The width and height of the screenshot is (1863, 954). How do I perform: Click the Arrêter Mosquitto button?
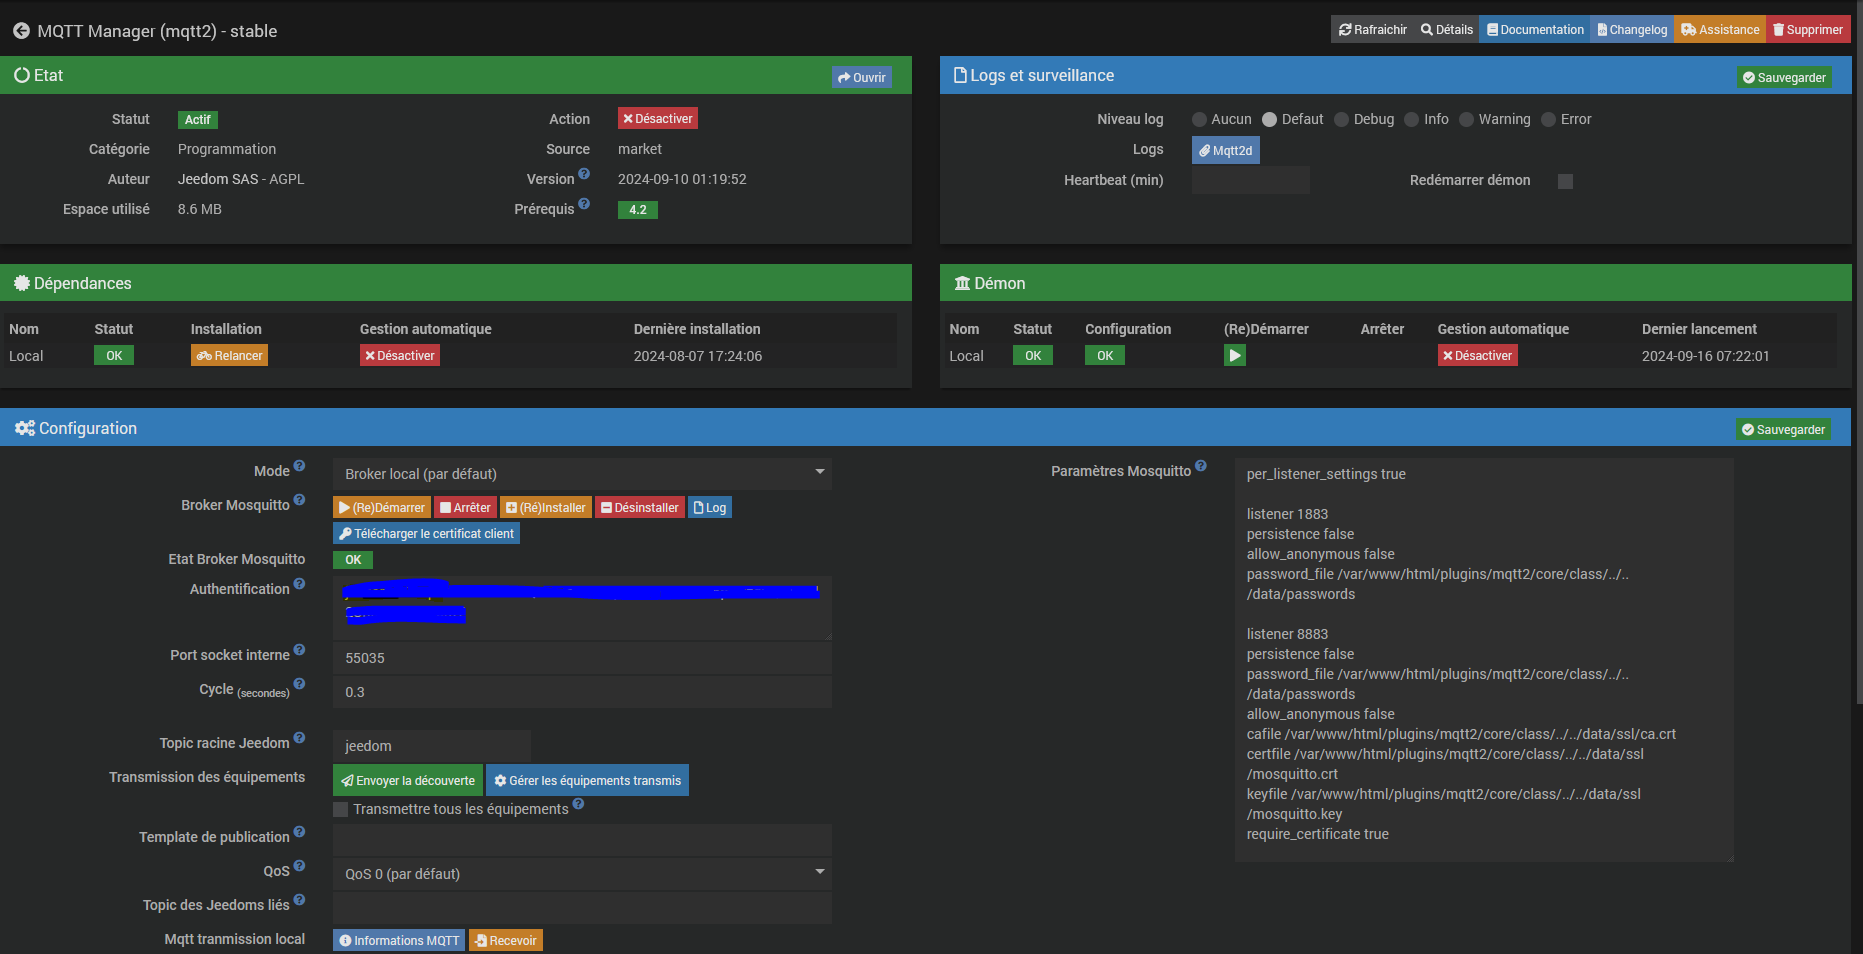click(465, 508)
